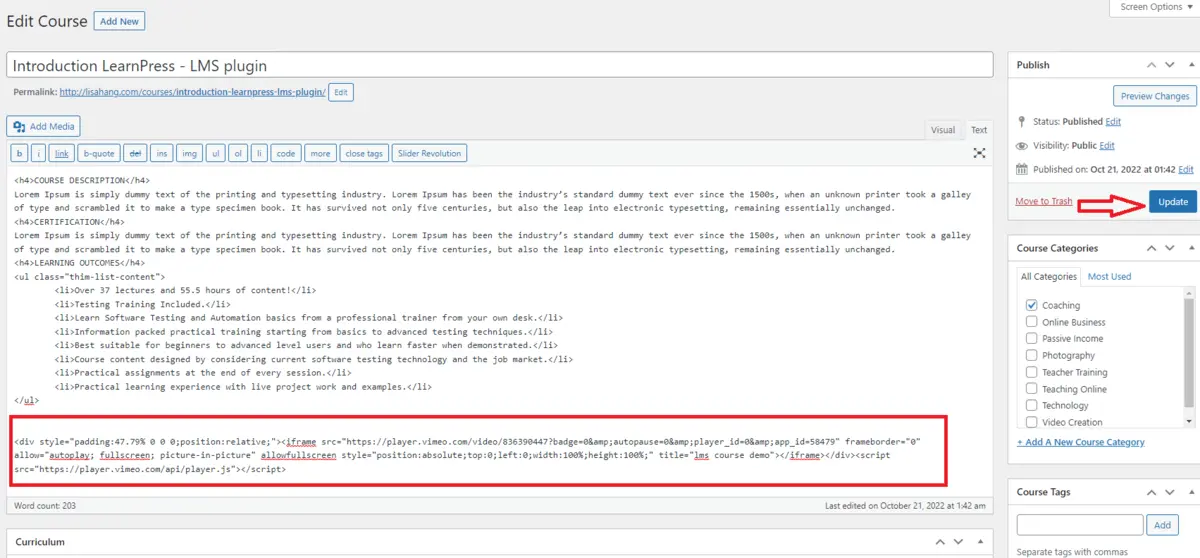The width and height of the screenshot is (1200, 558).
Task: Click the Status pin icon in Publish
Action: pyautogui.click(x=1022, y=121)
